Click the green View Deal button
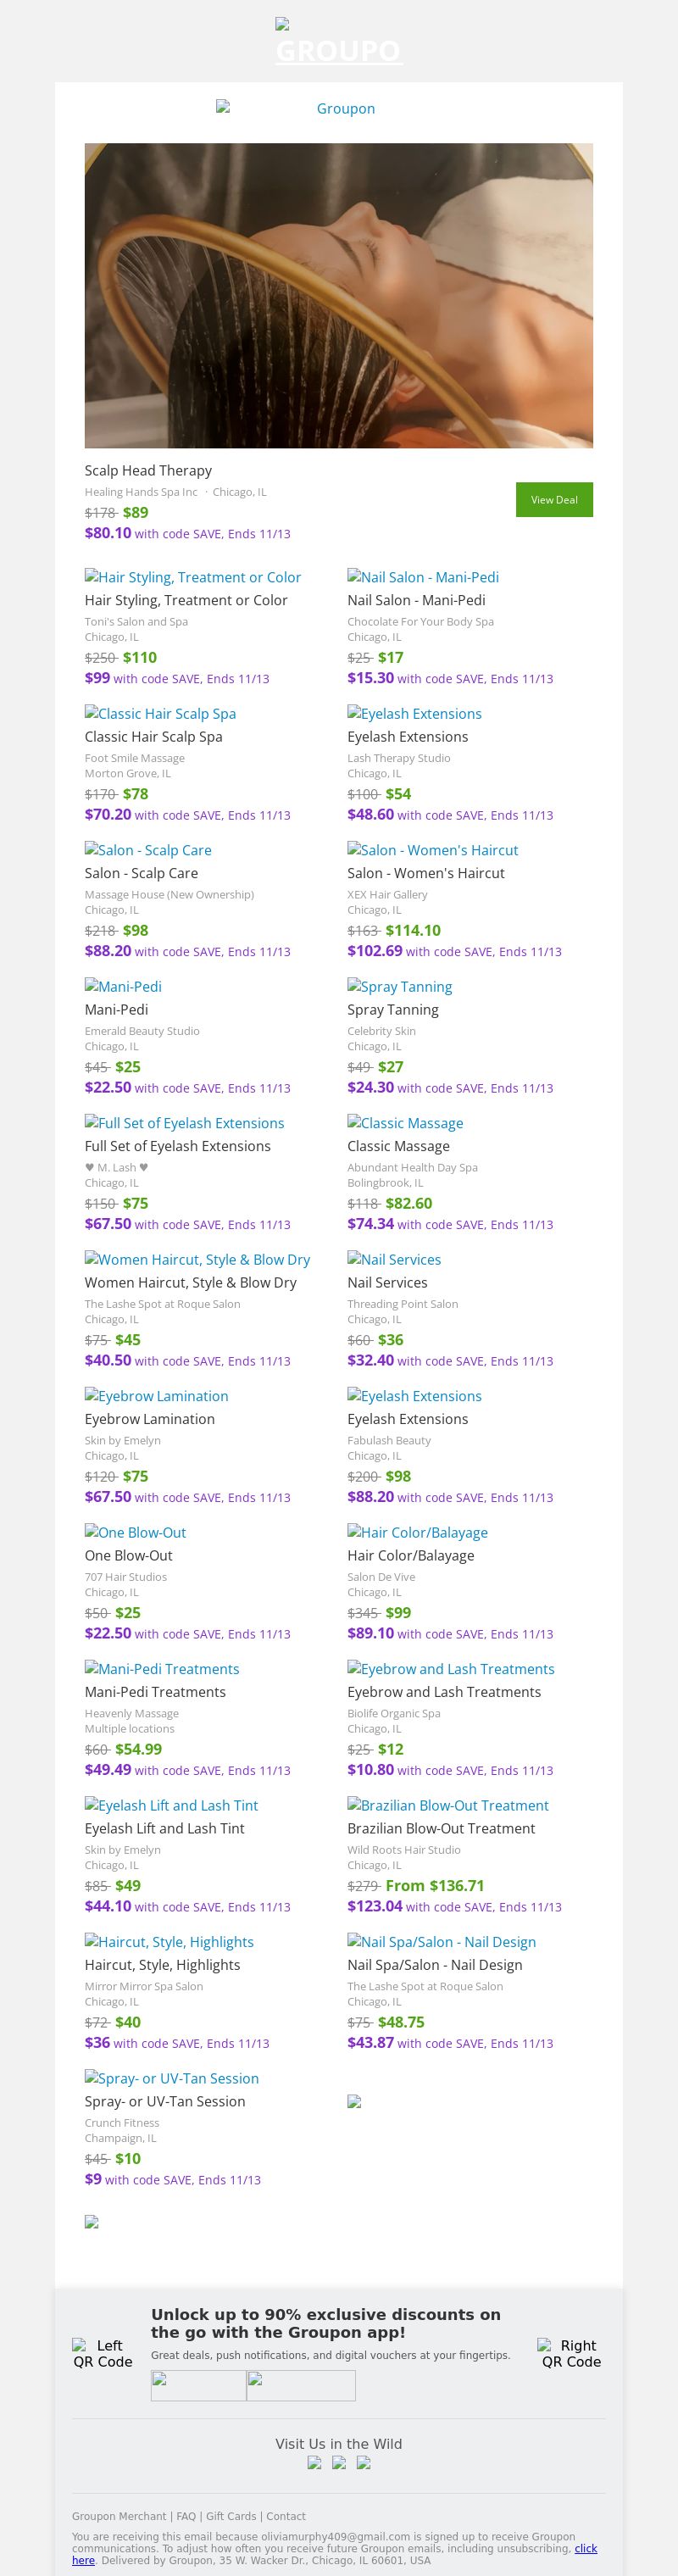678x2576 pixels. (x=554, y=500)
